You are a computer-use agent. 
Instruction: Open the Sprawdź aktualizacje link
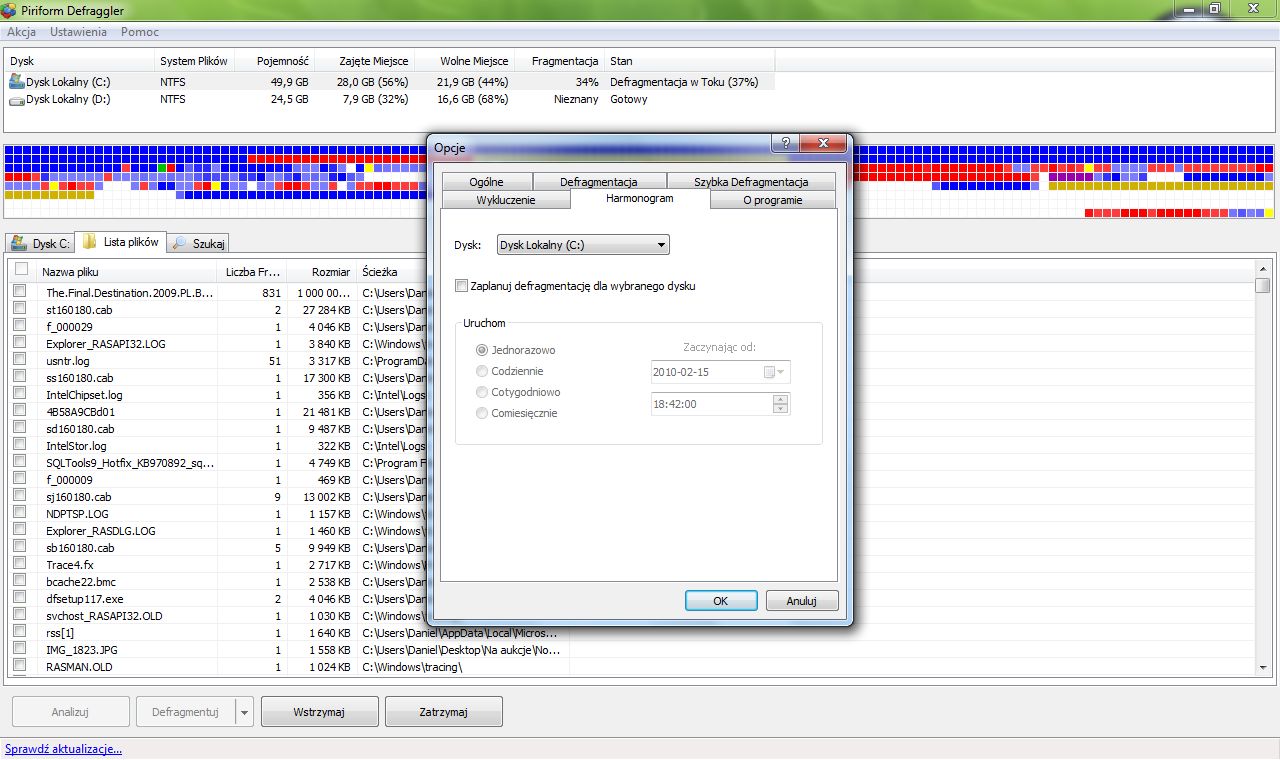(63, 748)
